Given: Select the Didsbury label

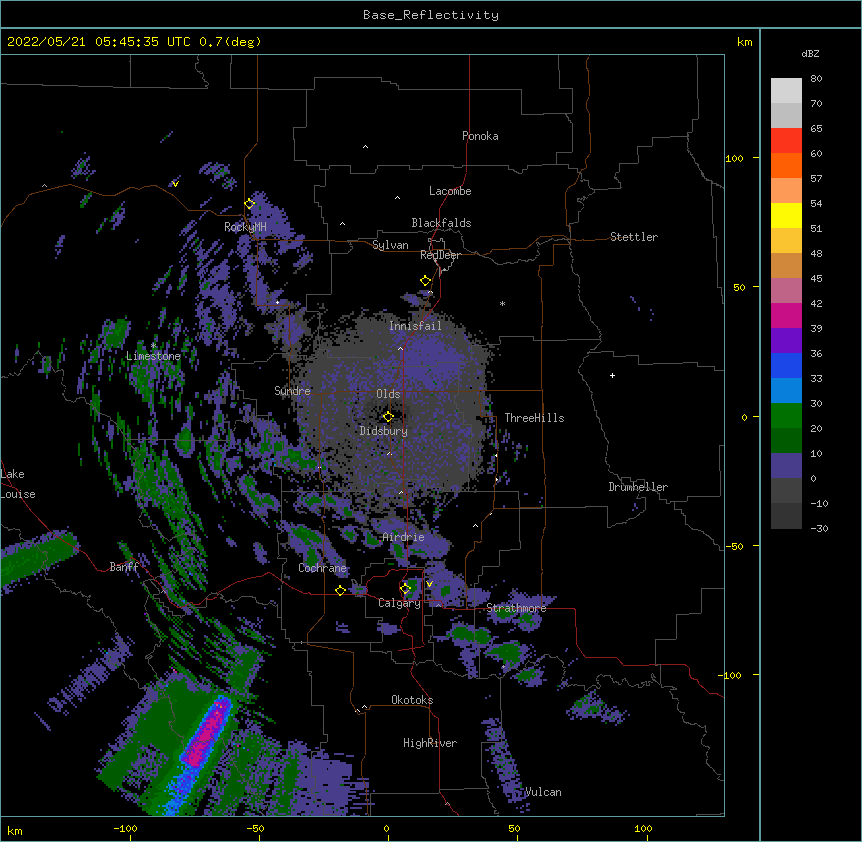Looking at the screenshot, I should tap(384, 431).
